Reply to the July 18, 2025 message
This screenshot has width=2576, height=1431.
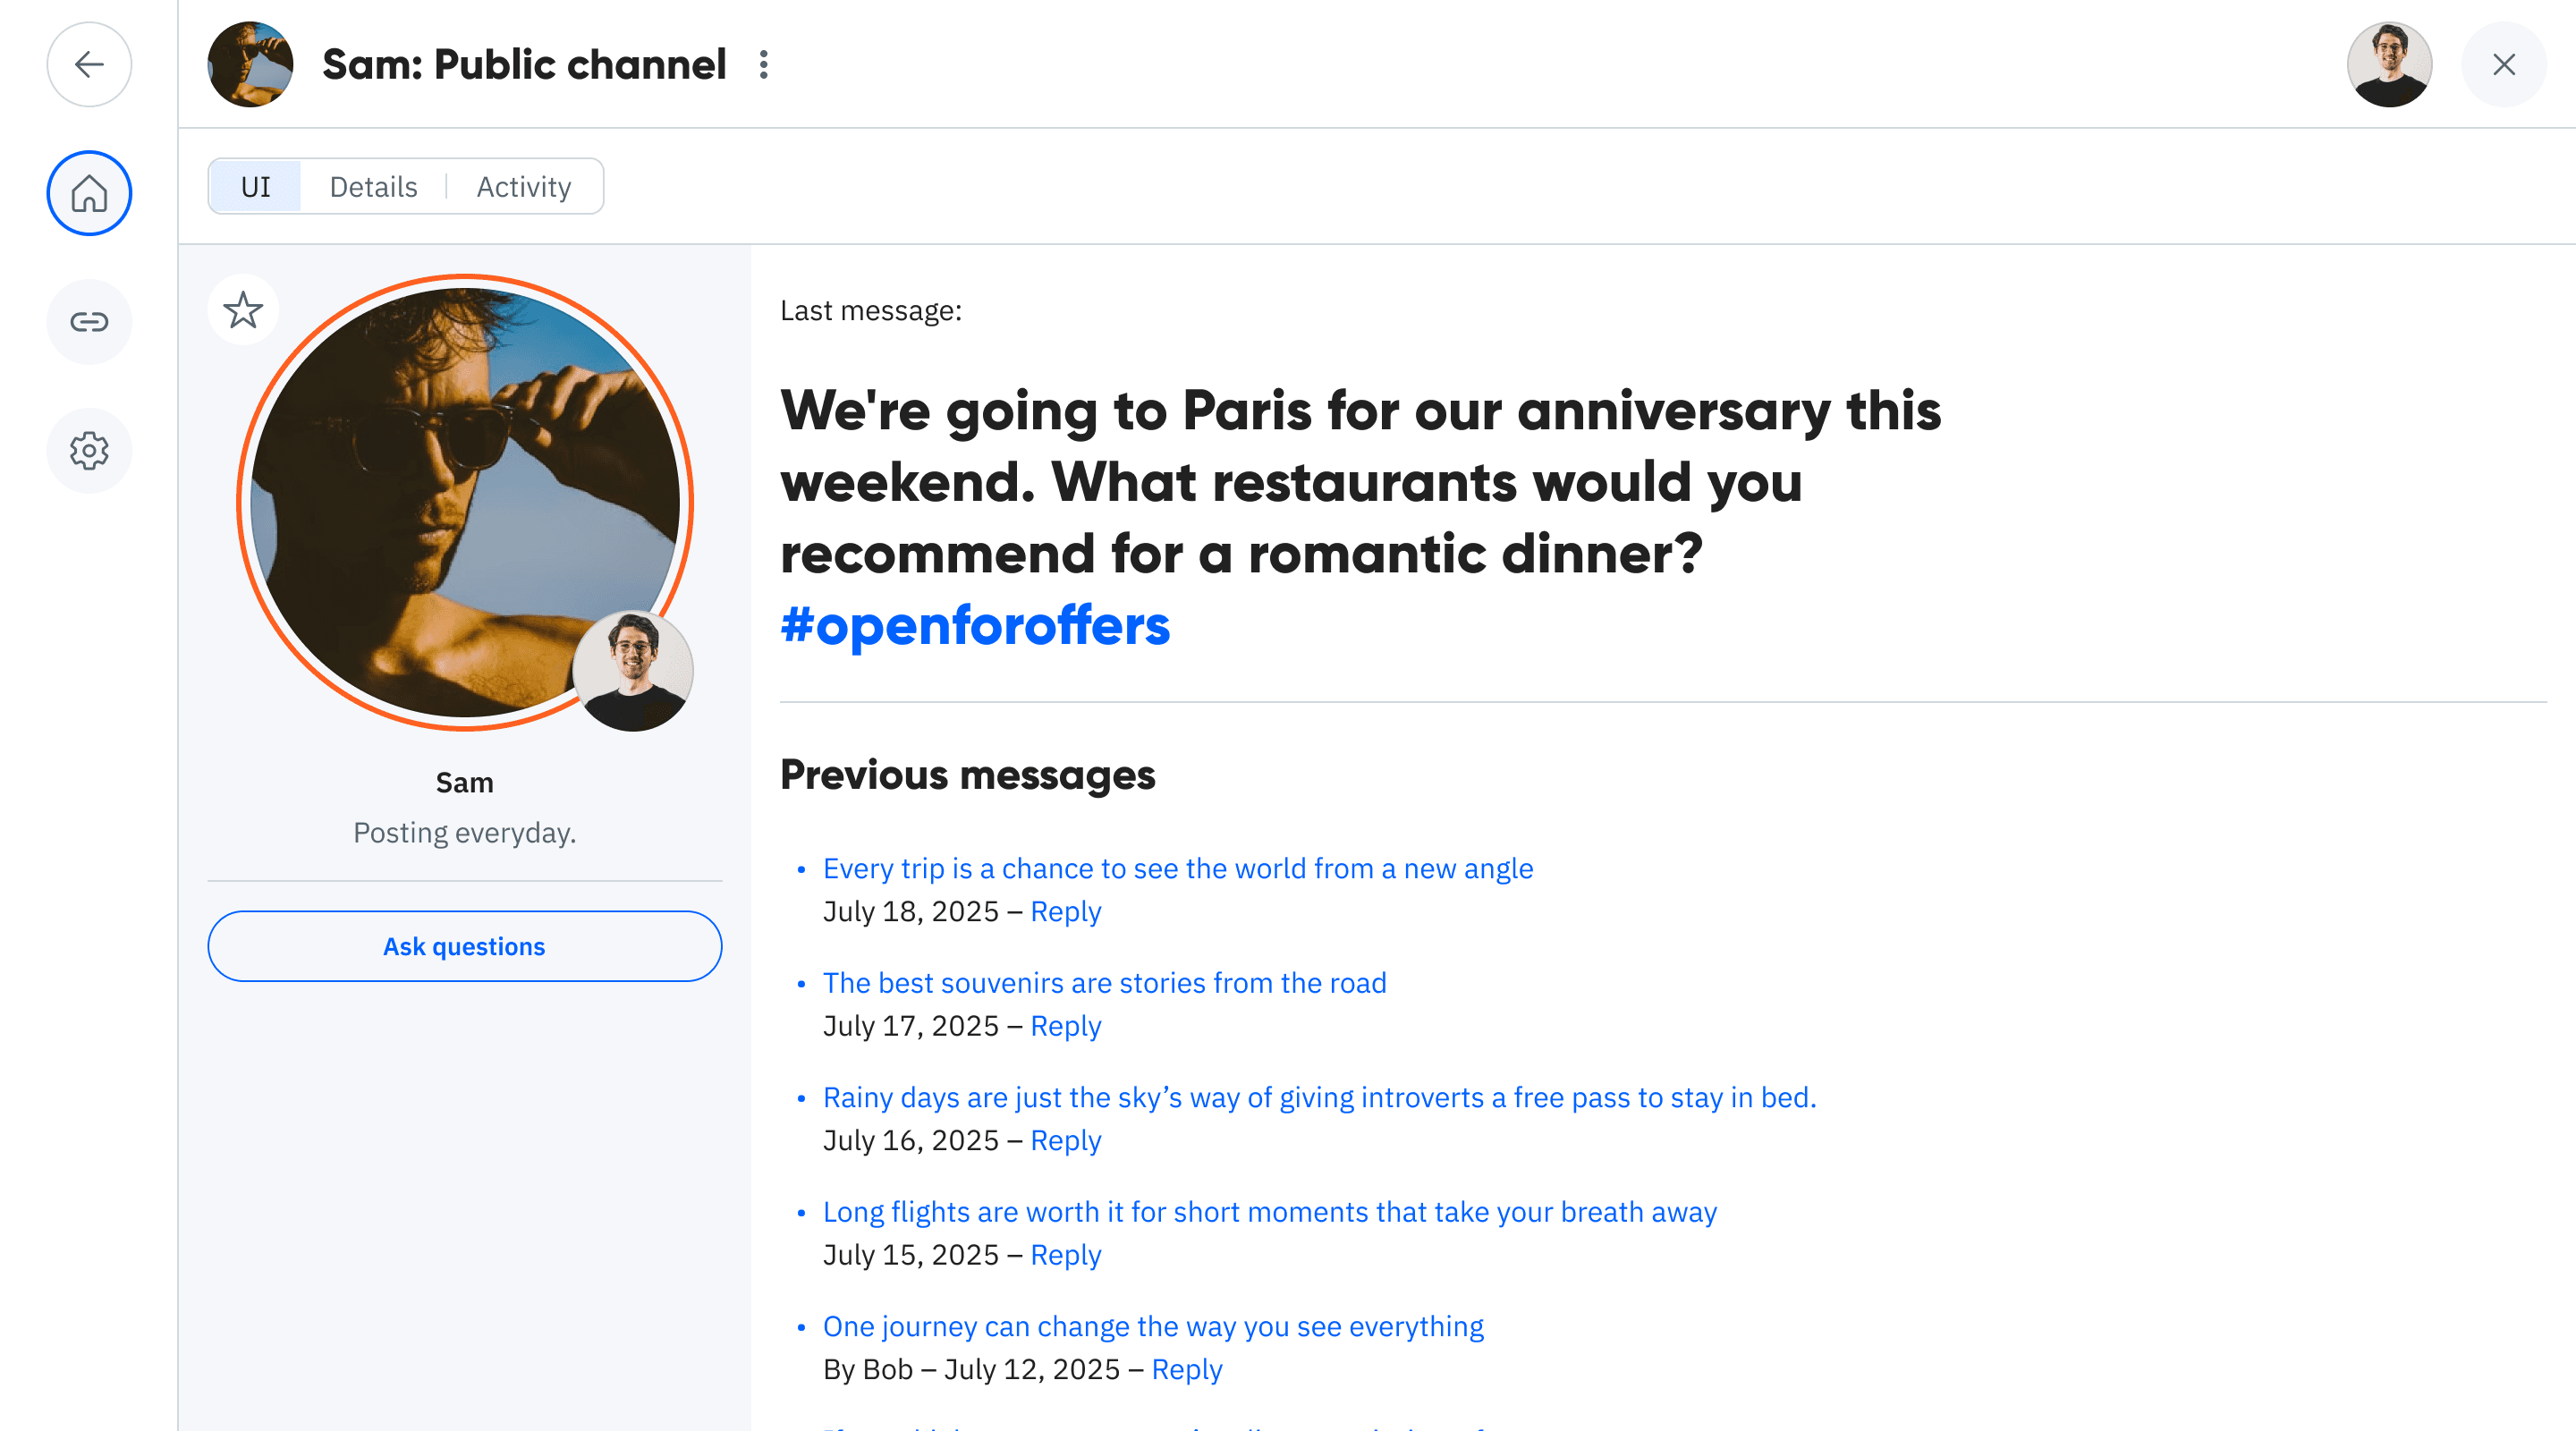(1065, 911)
